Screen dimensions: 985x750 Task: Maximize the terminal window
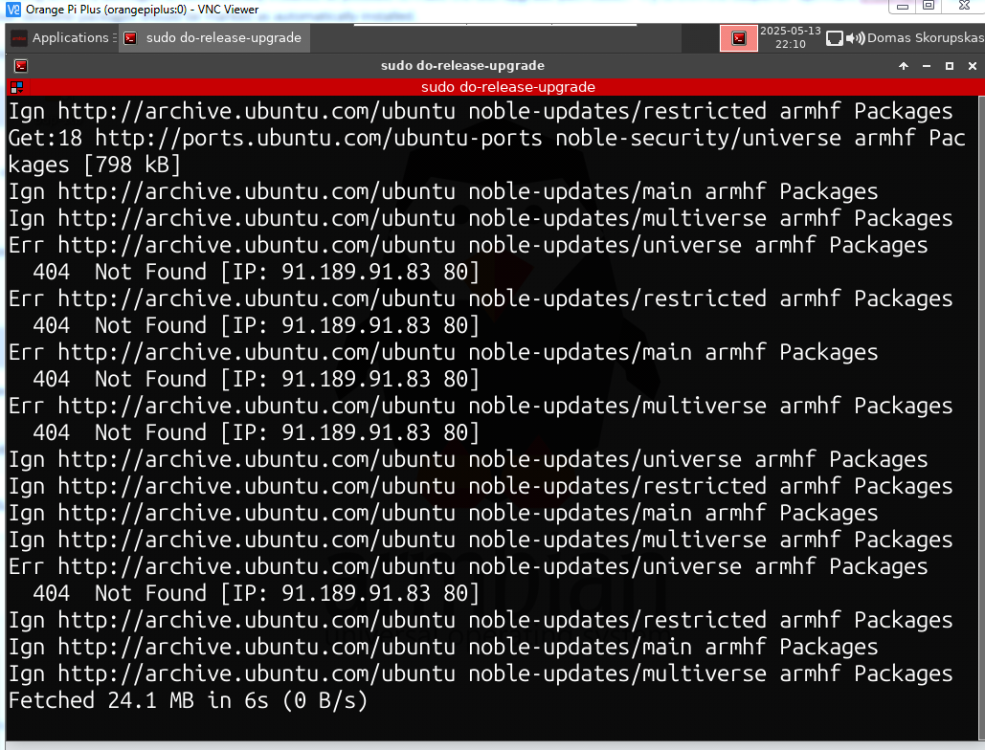point(949,65)
